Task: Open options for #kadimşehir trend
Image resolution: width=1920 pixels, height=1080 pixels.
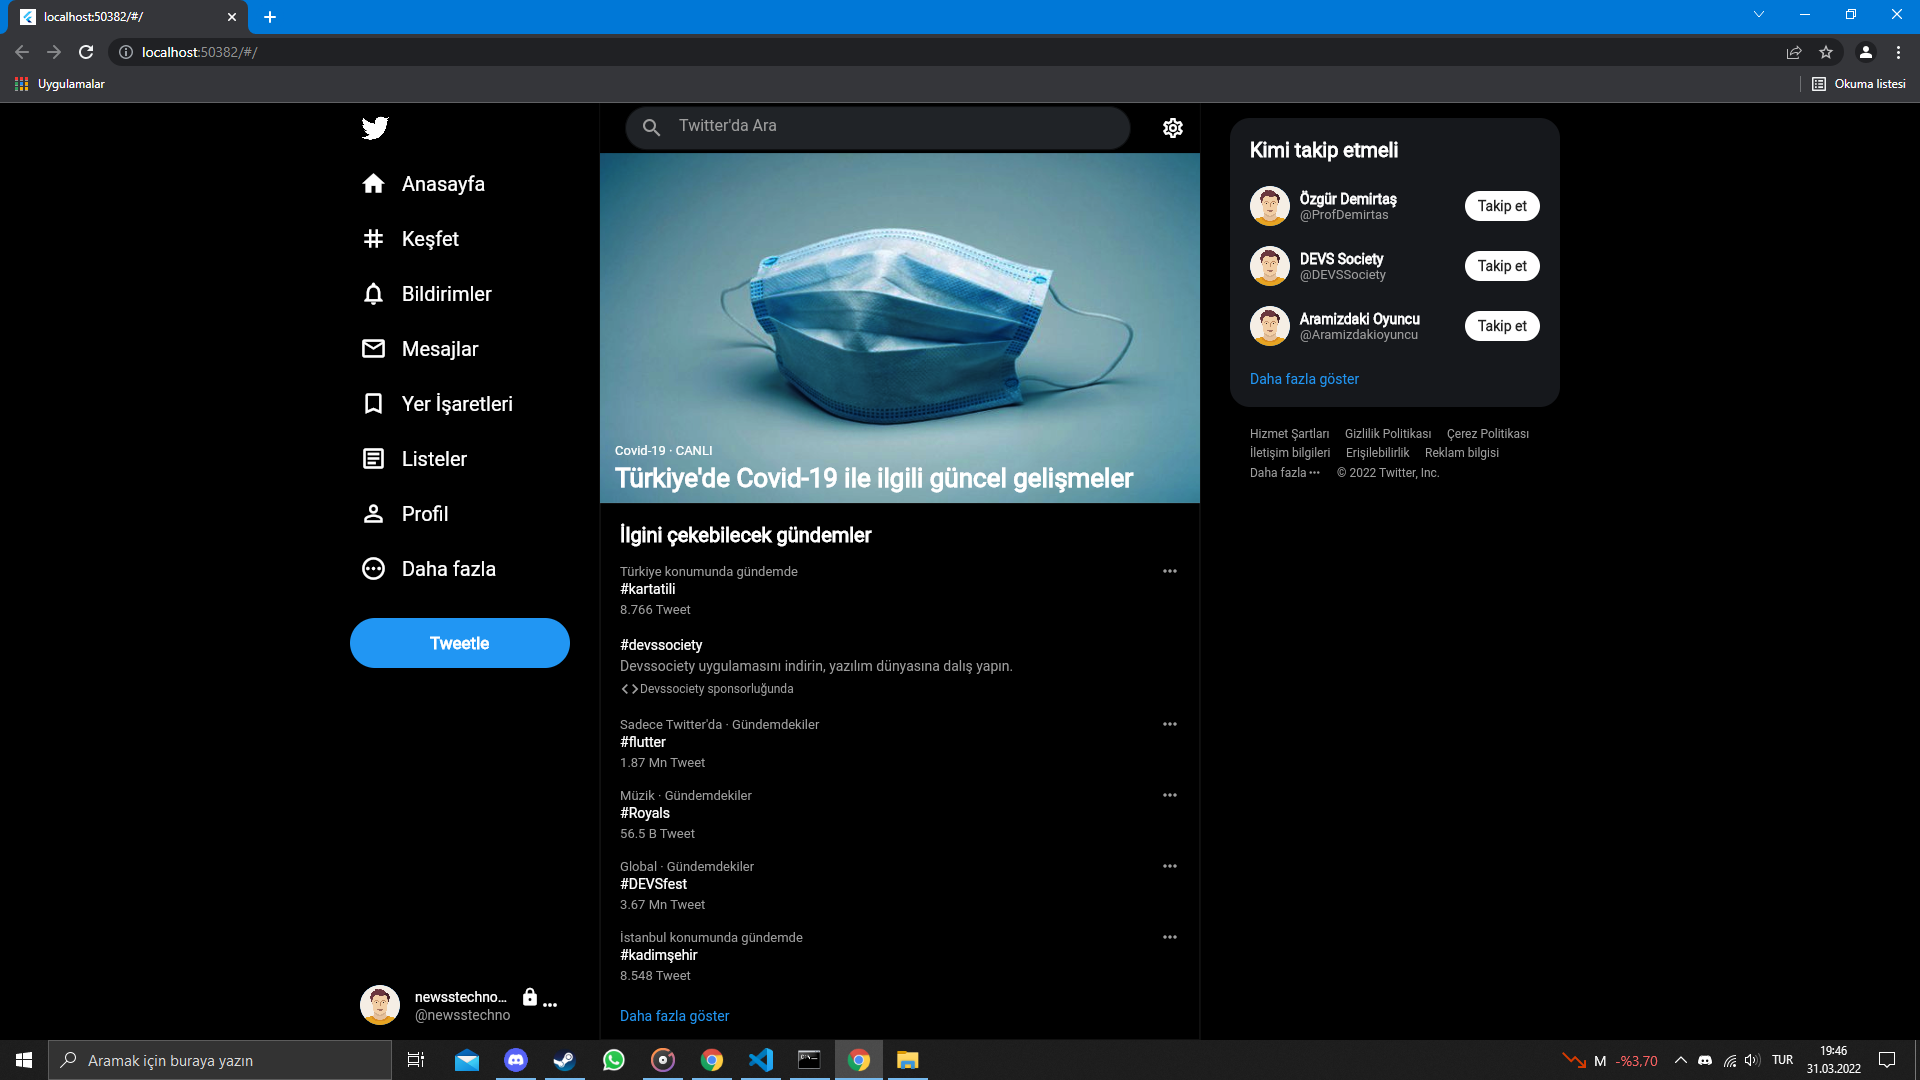Action: click(x=1170, y=937)
